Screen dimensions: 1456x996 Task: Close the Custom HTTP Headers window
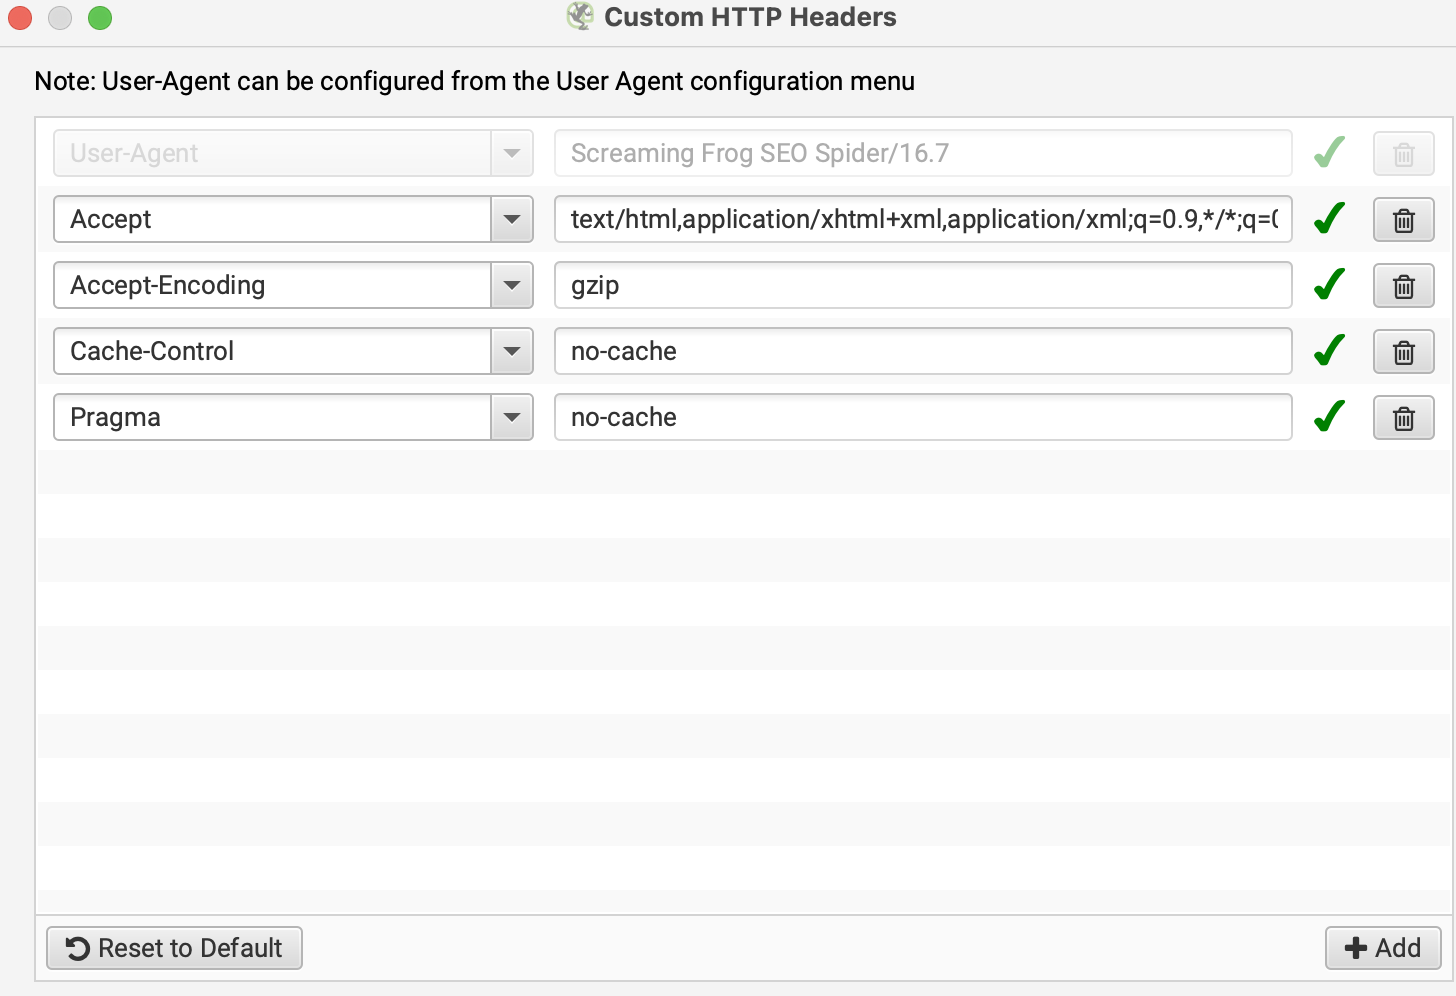coord(20,18)
